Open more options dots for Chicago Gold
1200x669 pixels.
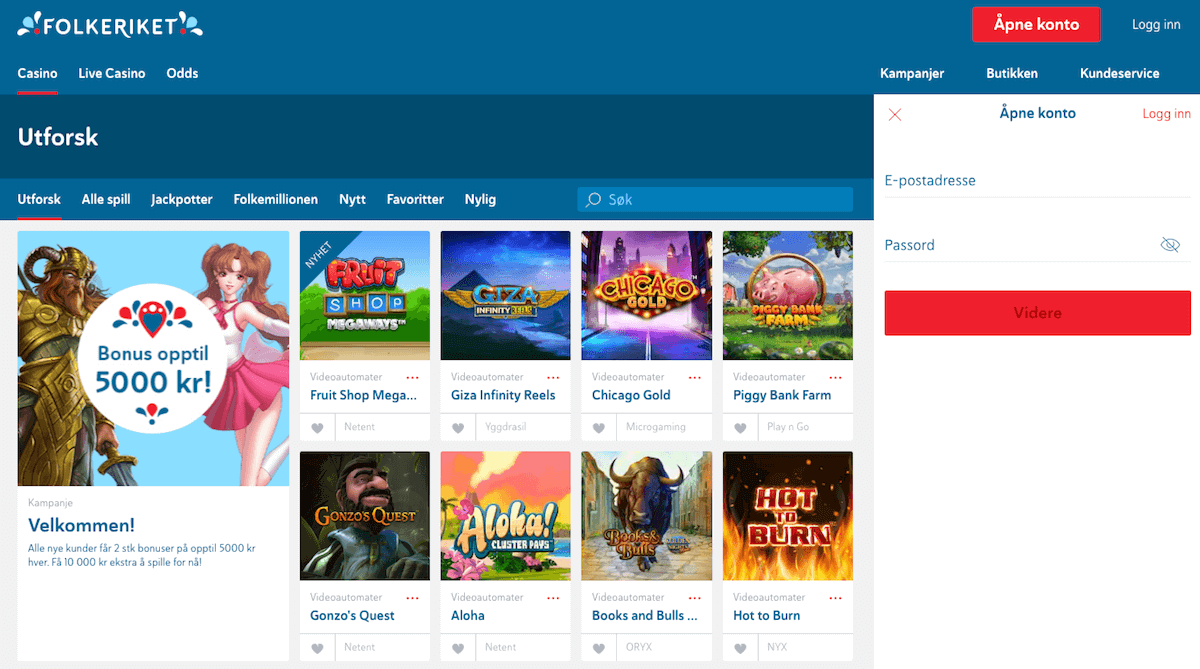[695, 378]
